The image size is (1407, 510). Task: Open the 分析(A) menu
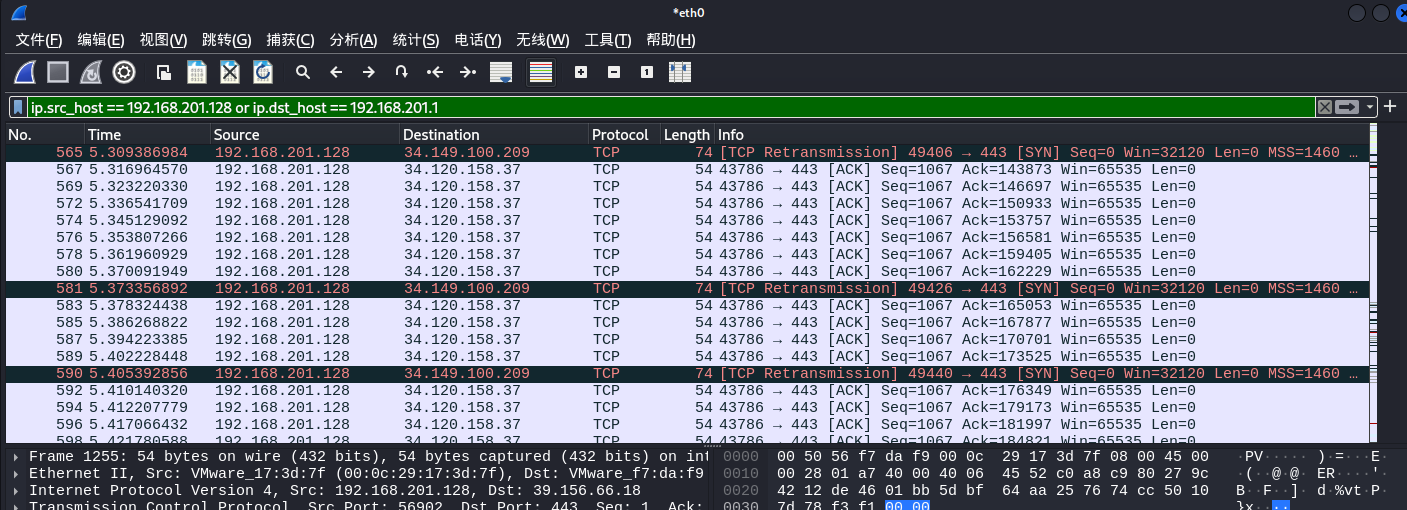(x=353, y=40)
